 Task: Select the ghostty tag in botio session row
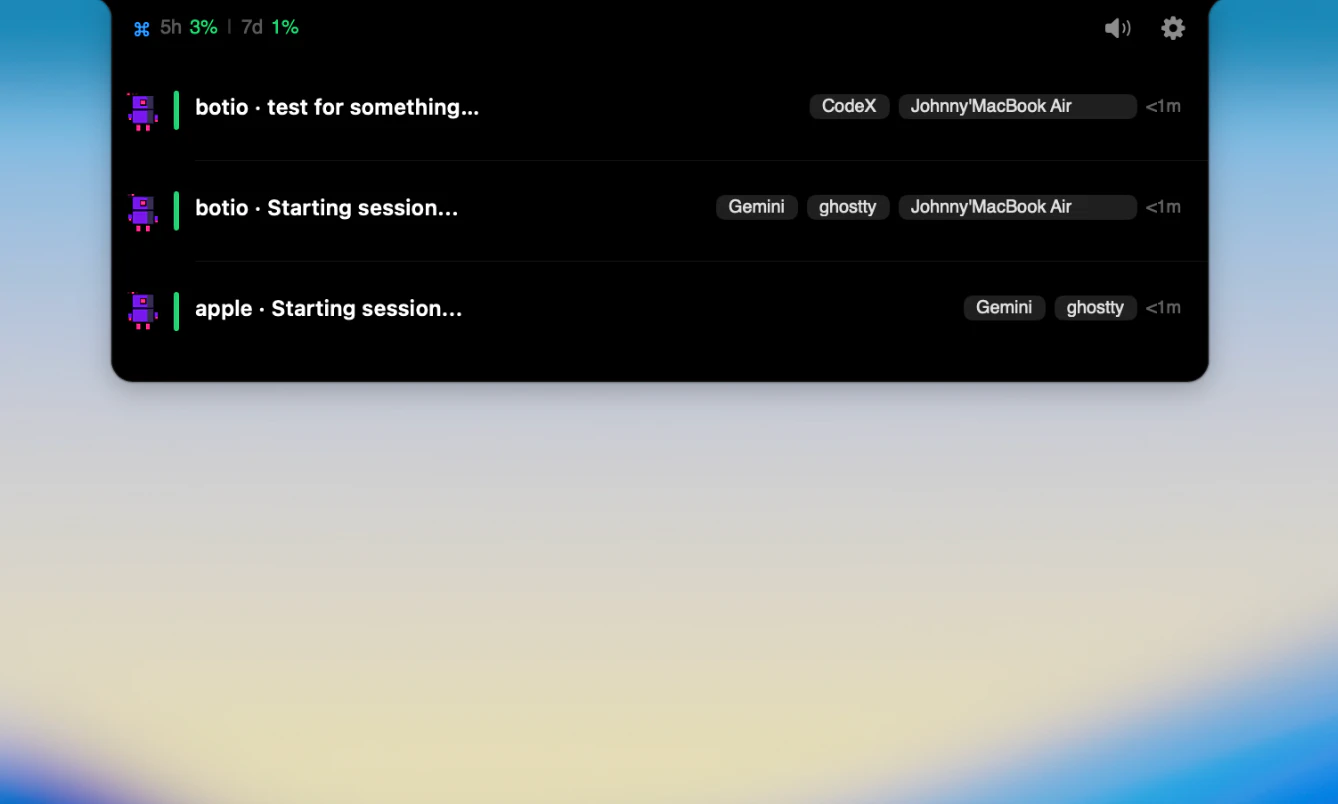[847, 207]
